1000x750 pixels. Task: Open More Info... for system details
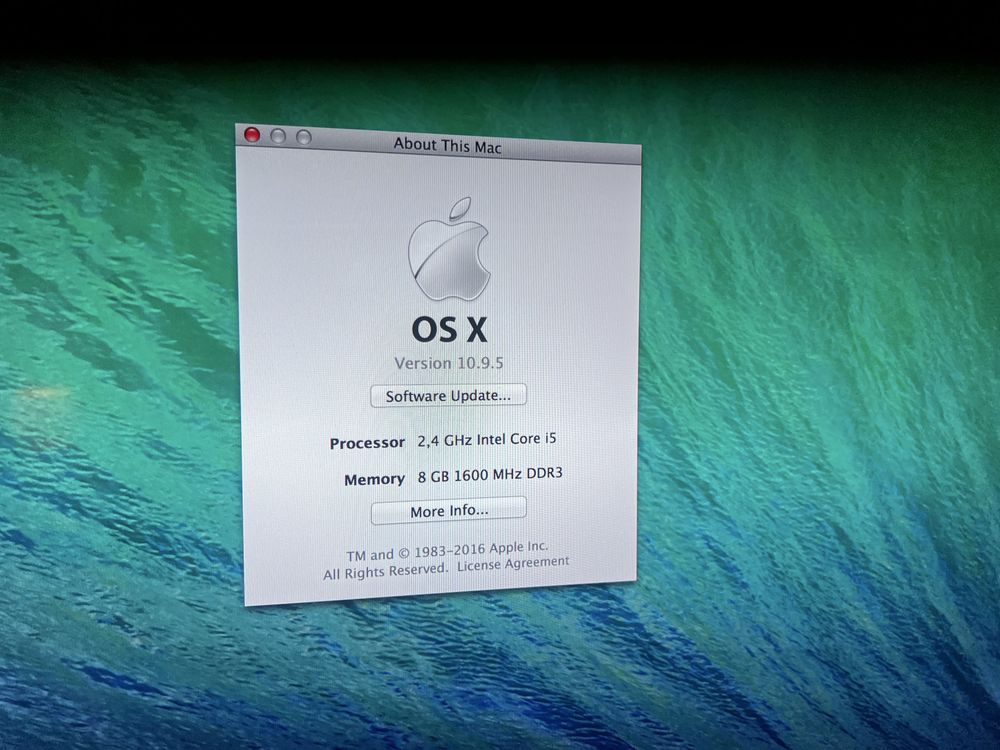pyautogui.click(x=449, y=511)
